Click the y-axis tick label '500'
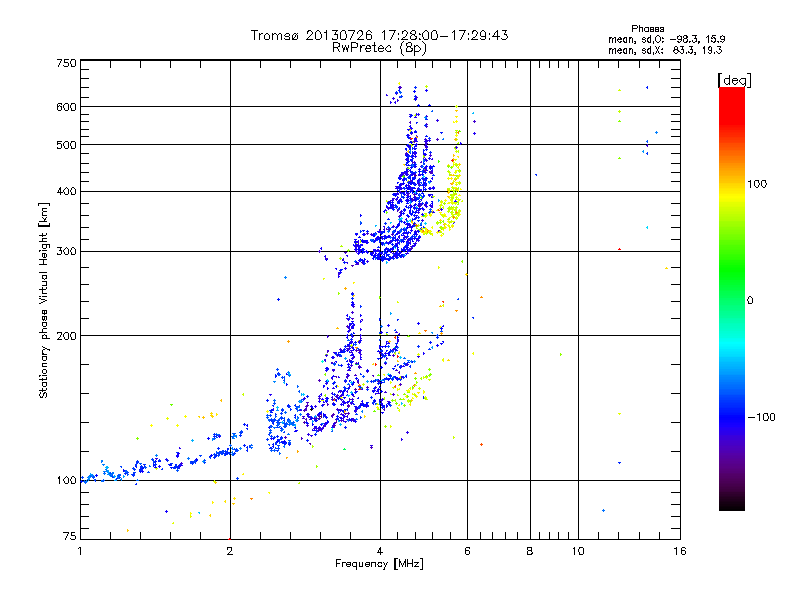Viewport: 800px width, 600px height. (67, 145)
